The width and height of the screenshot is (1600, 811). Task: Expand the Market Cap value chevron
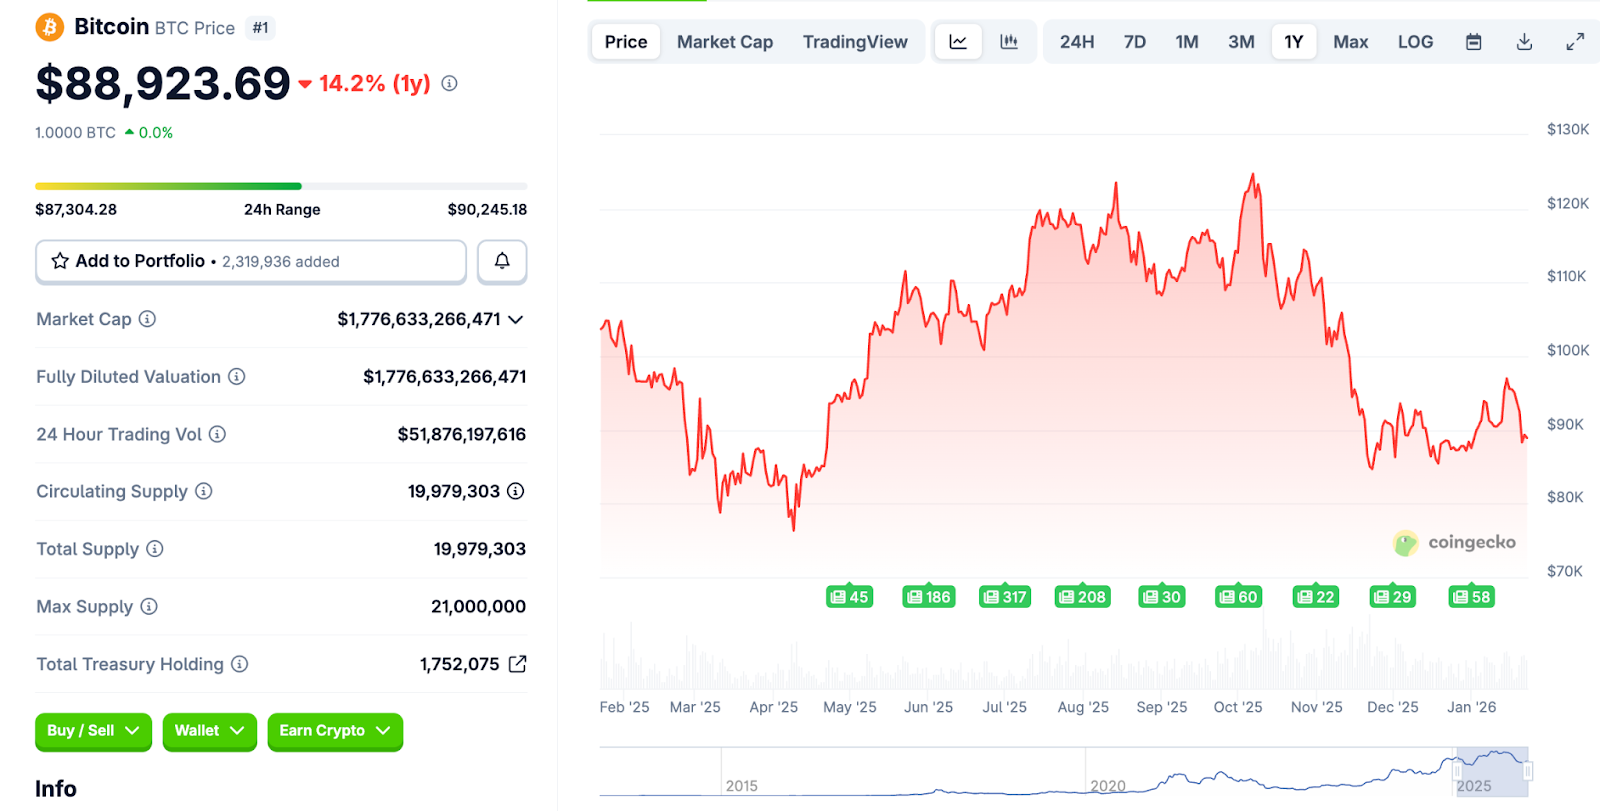516,320
